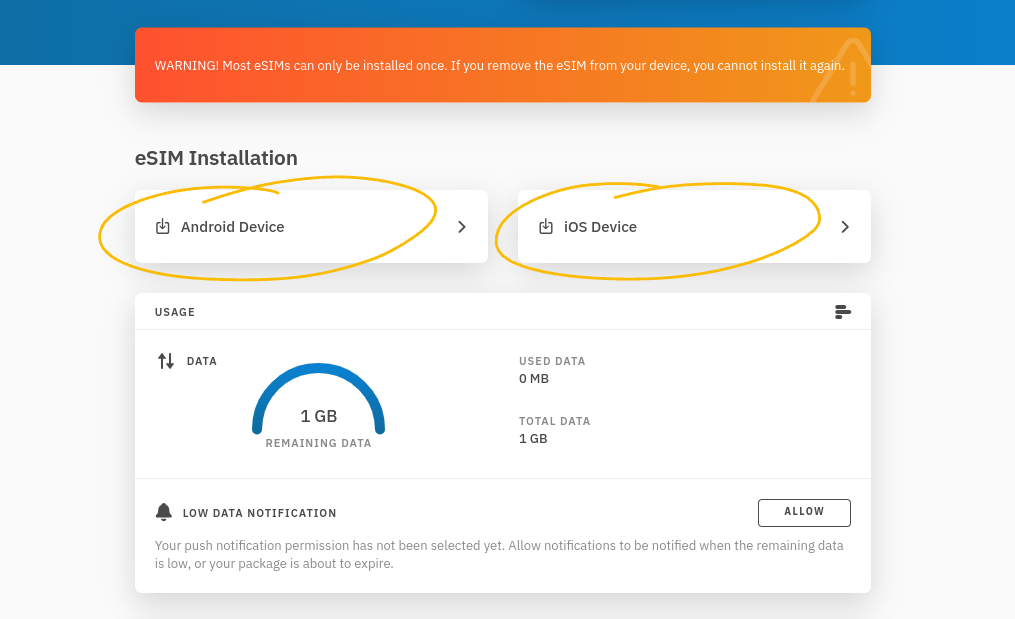The height and width of the screenshot is (619, 1015).
Task: Click the low data notification bell icon
Action: click(164, 512)
